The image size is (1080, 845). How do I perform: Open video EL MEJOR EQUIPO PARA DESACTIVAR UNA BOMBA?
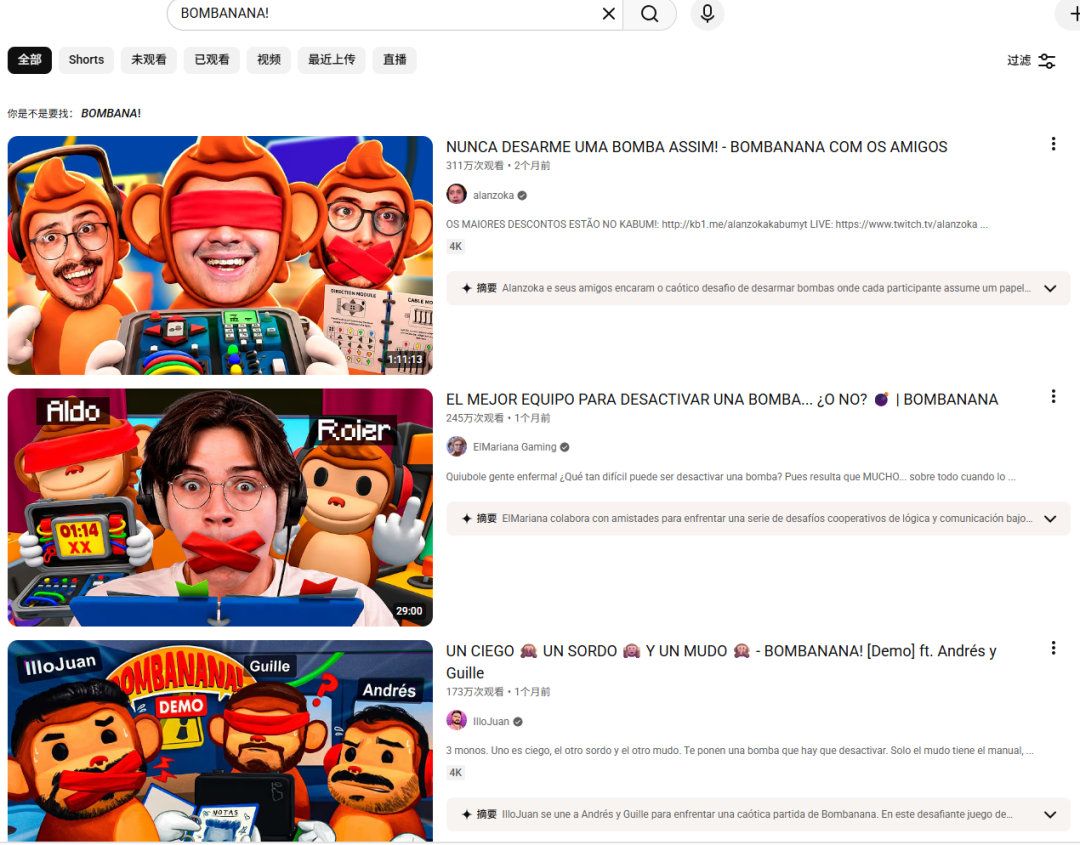[722, 399]
